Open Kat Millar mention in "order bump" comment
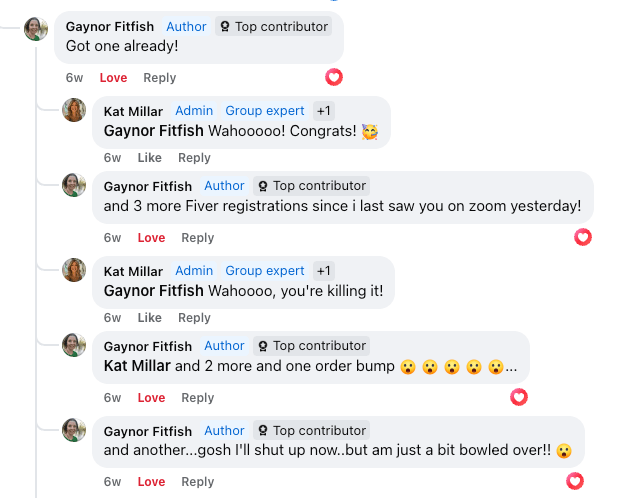626x498 pixels. click(137, 366)
